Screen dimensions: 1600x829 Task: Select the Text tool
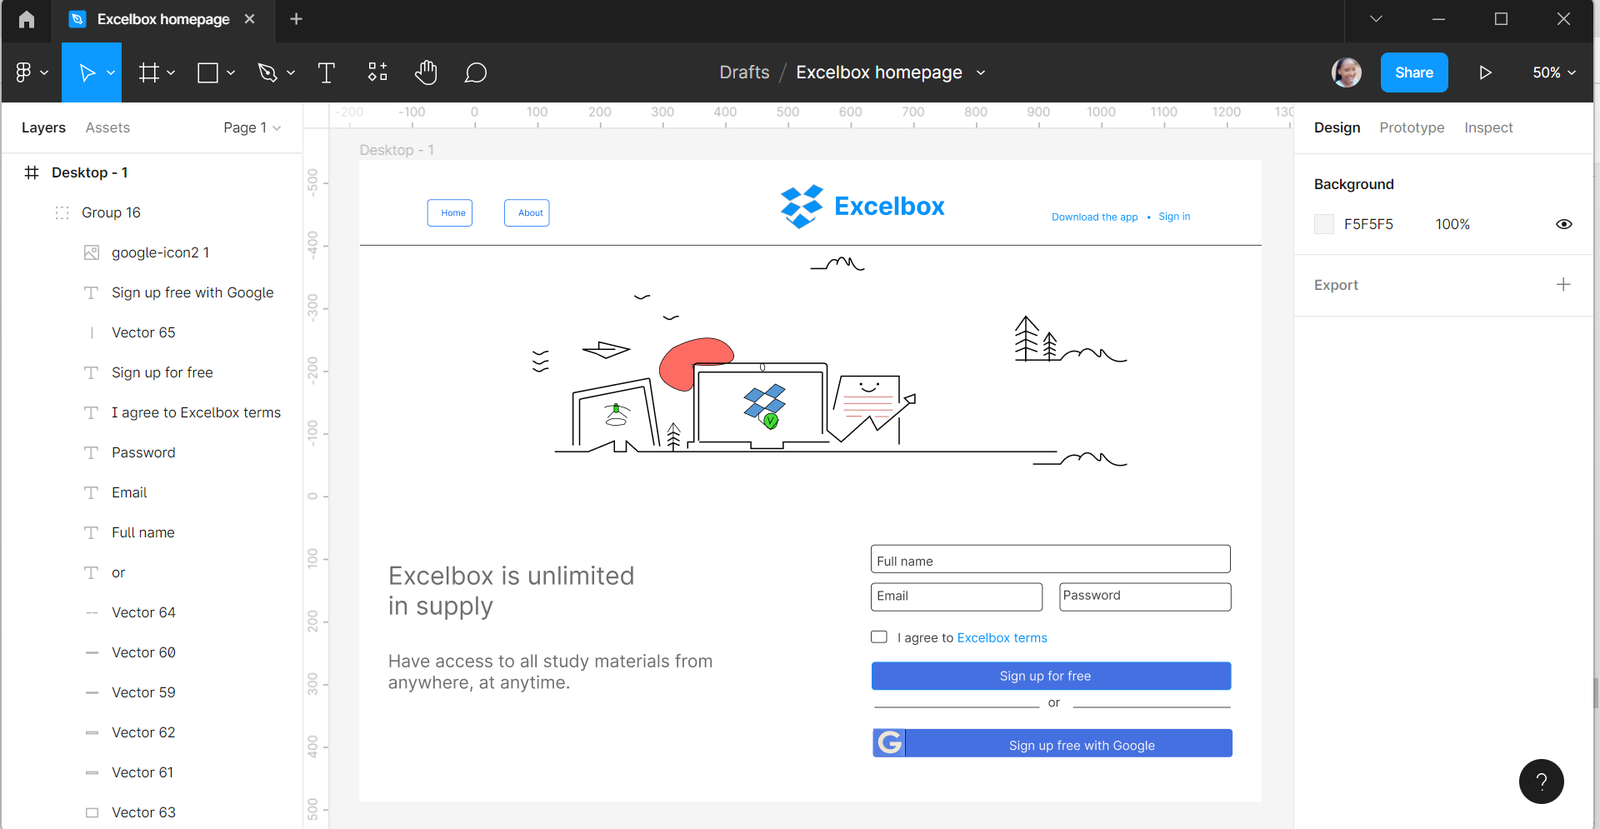tap(326, 72)
